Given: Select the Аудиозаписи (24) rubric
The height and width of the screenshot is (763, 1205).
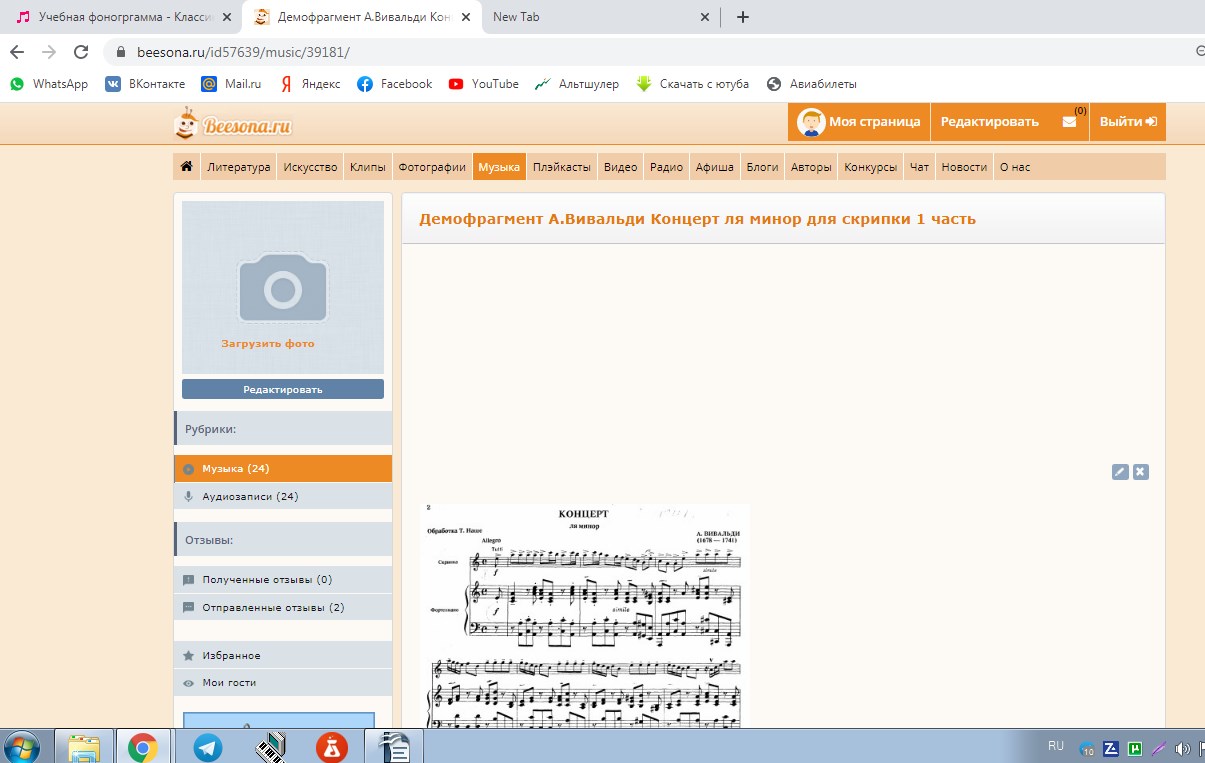Looking at the screenshot, I should click(283, 497).
